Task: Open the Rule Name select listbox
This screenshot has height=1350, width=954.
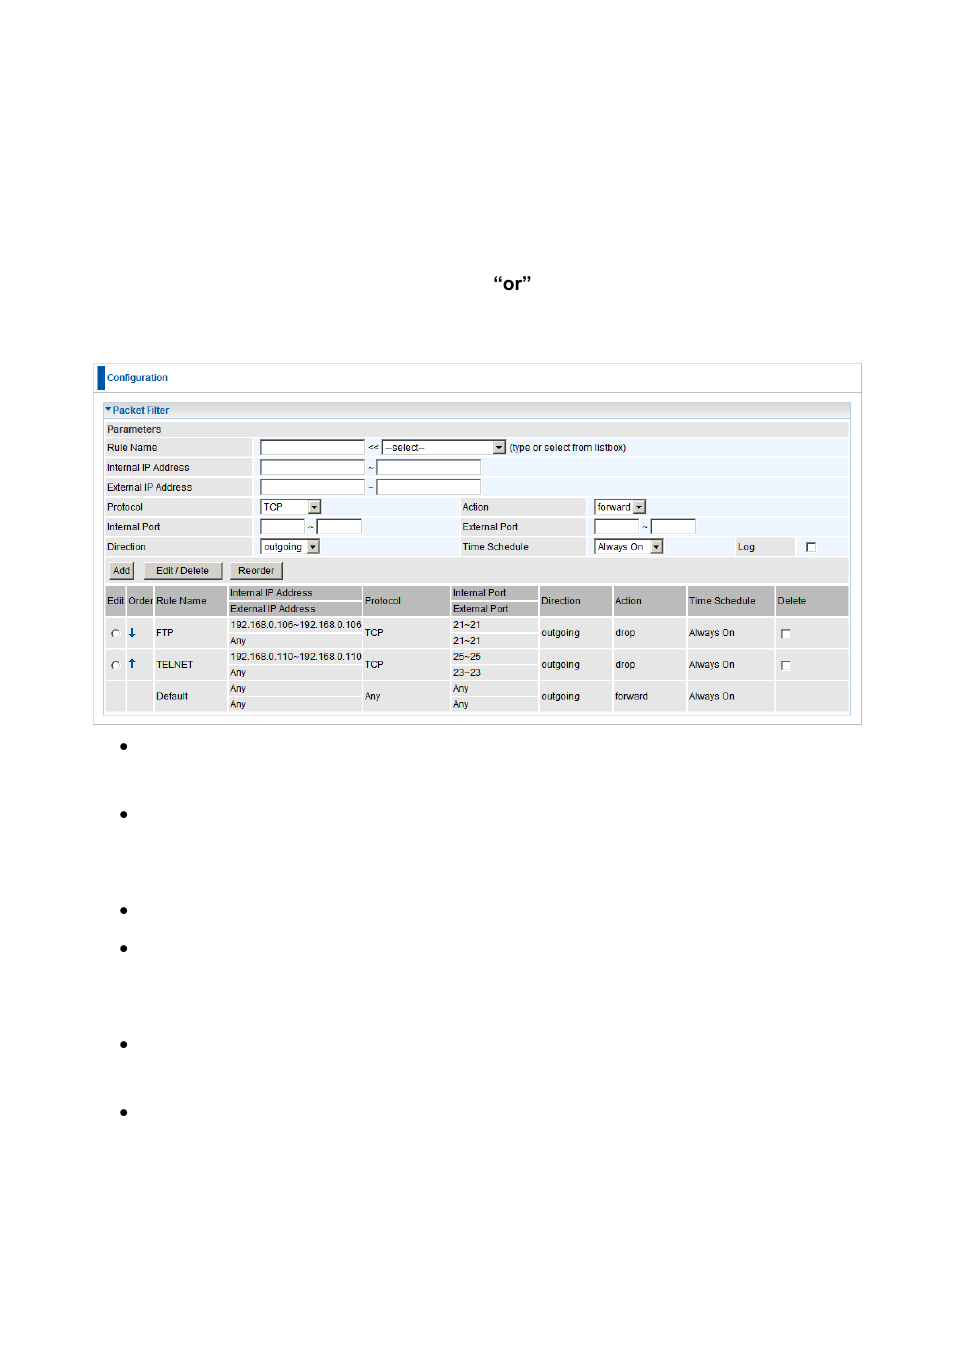Action: tap(444, 448)
